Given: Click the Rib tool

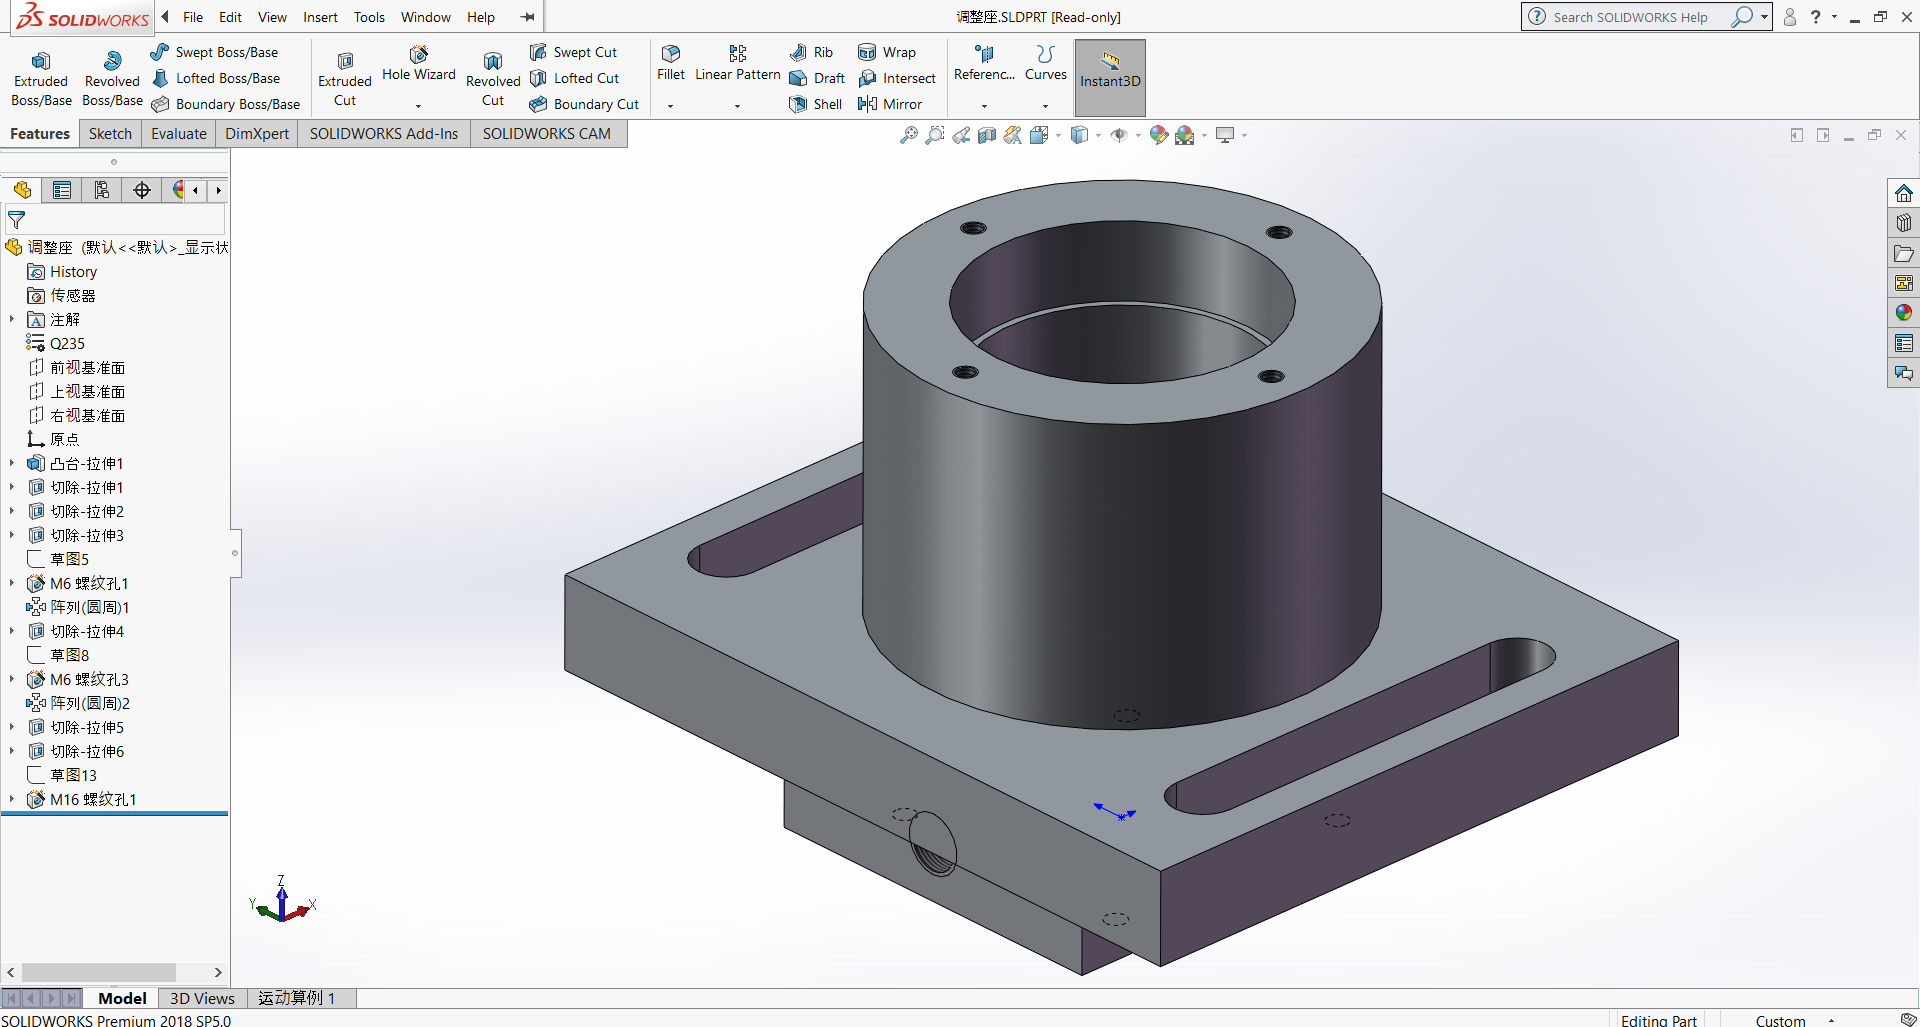Looking at the screenshot, I should point(812,52).
